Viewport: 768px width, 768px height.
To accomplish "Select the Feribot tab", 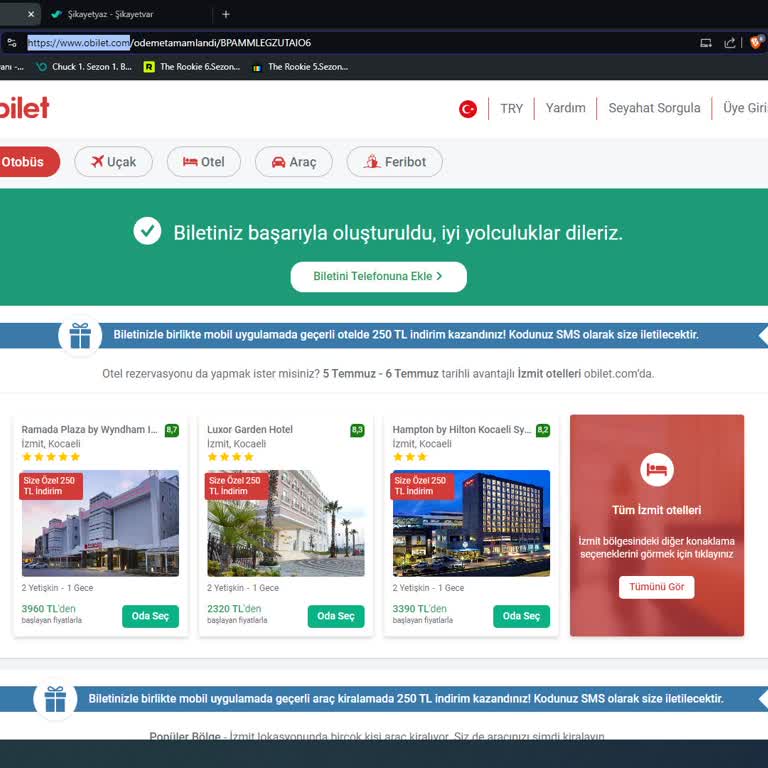I will click(394, 162).
